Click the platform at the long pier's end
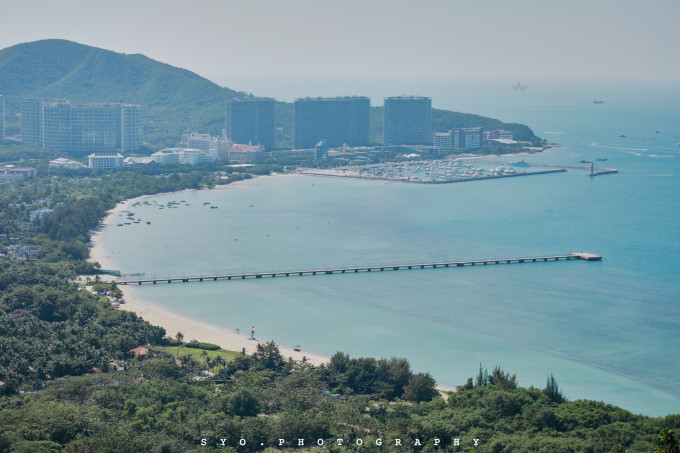Screen dimensions: 680x453 (585, 256)
